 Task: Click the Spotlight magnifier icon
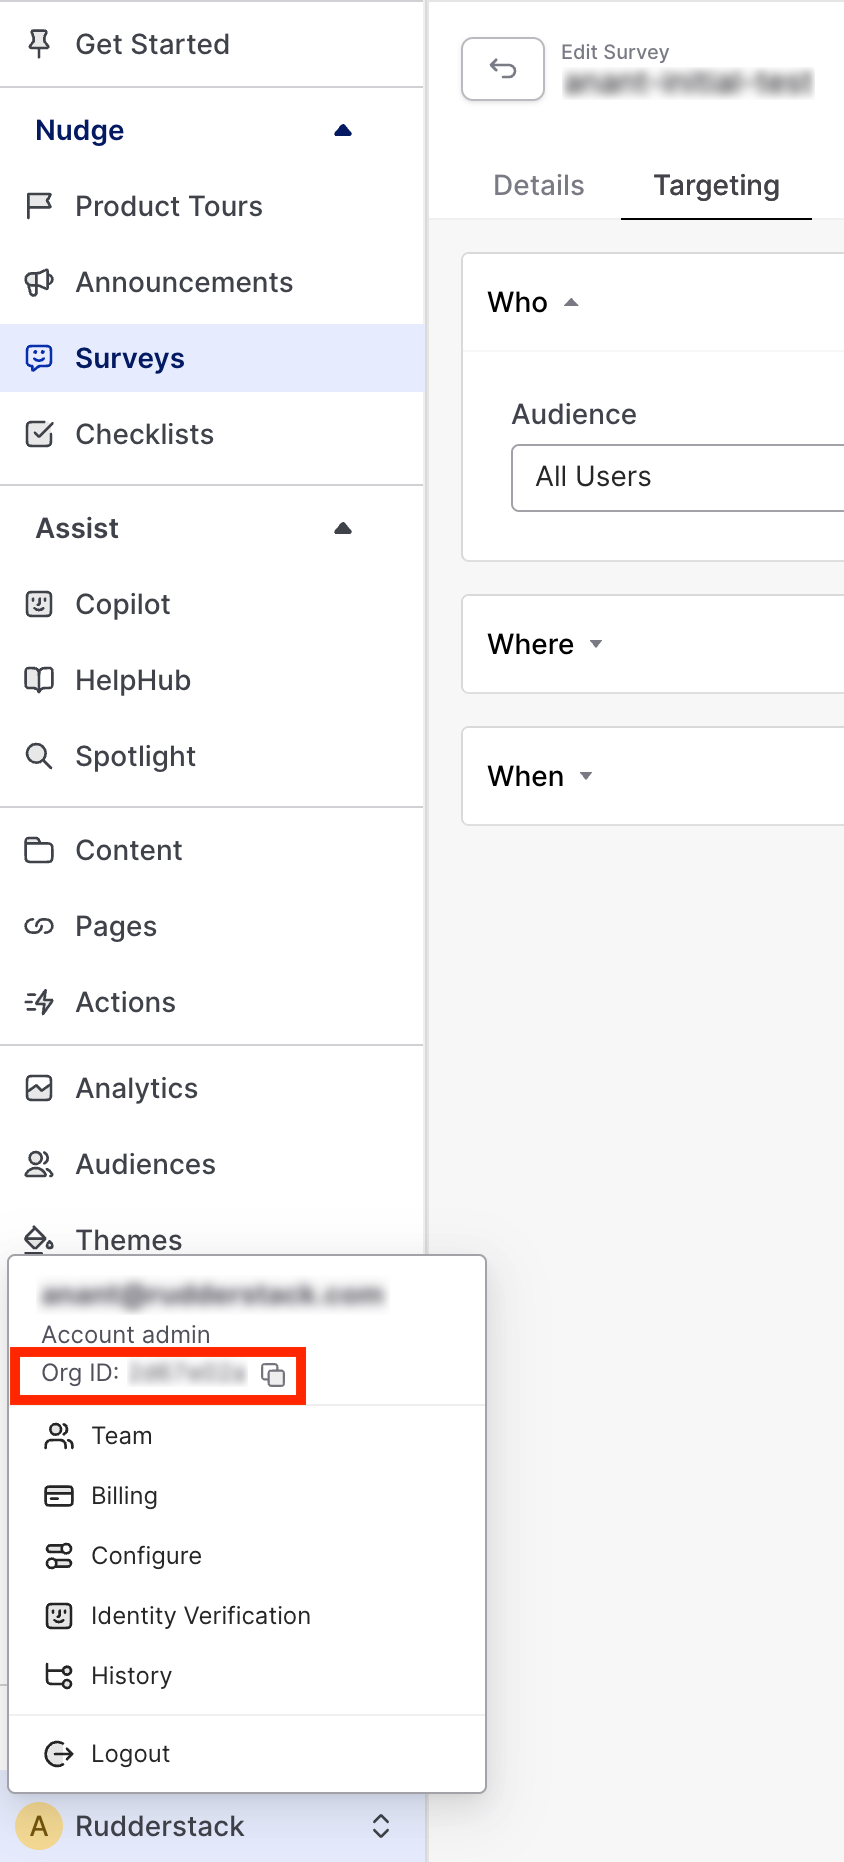(x=39, y=756)
